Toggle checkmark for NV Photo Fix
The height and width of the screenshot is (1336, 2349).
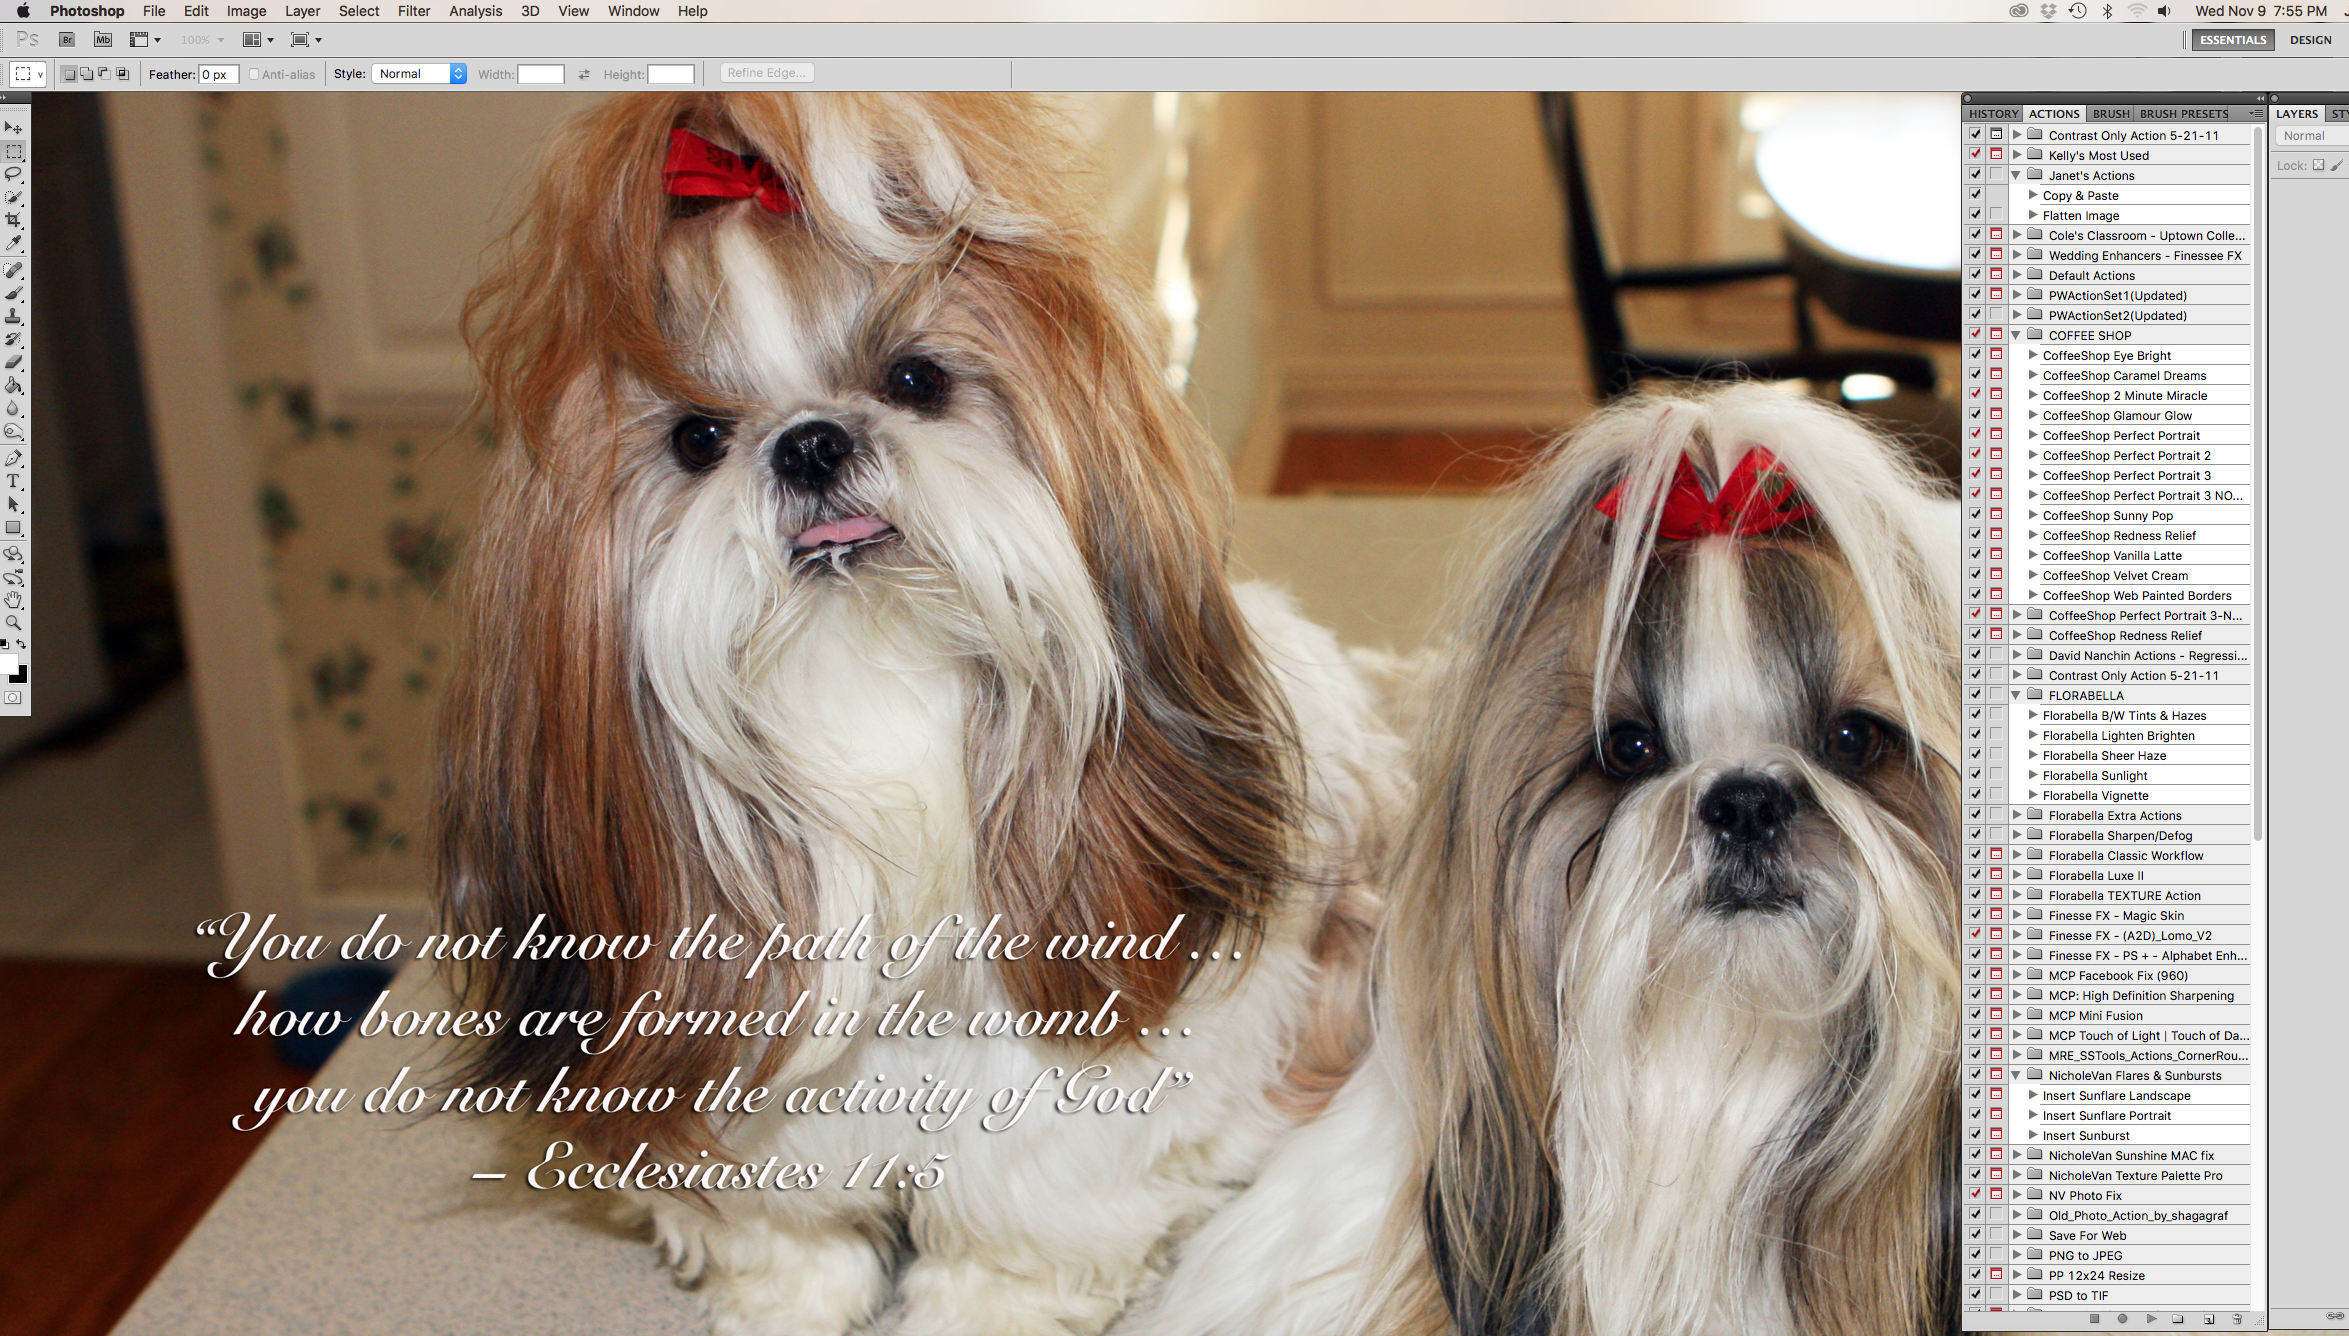coord(1975,1194)
